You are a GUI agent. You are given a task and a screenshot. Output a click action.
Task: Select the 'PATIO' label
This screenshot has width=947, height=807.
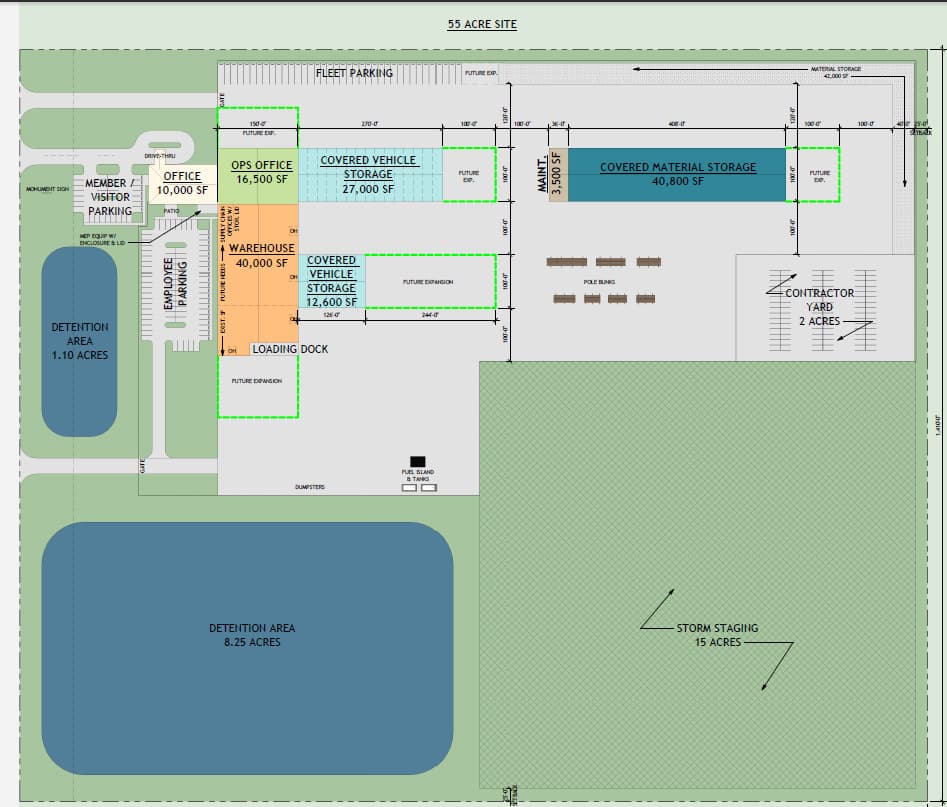pyautogui.click(x=172, y=211)
